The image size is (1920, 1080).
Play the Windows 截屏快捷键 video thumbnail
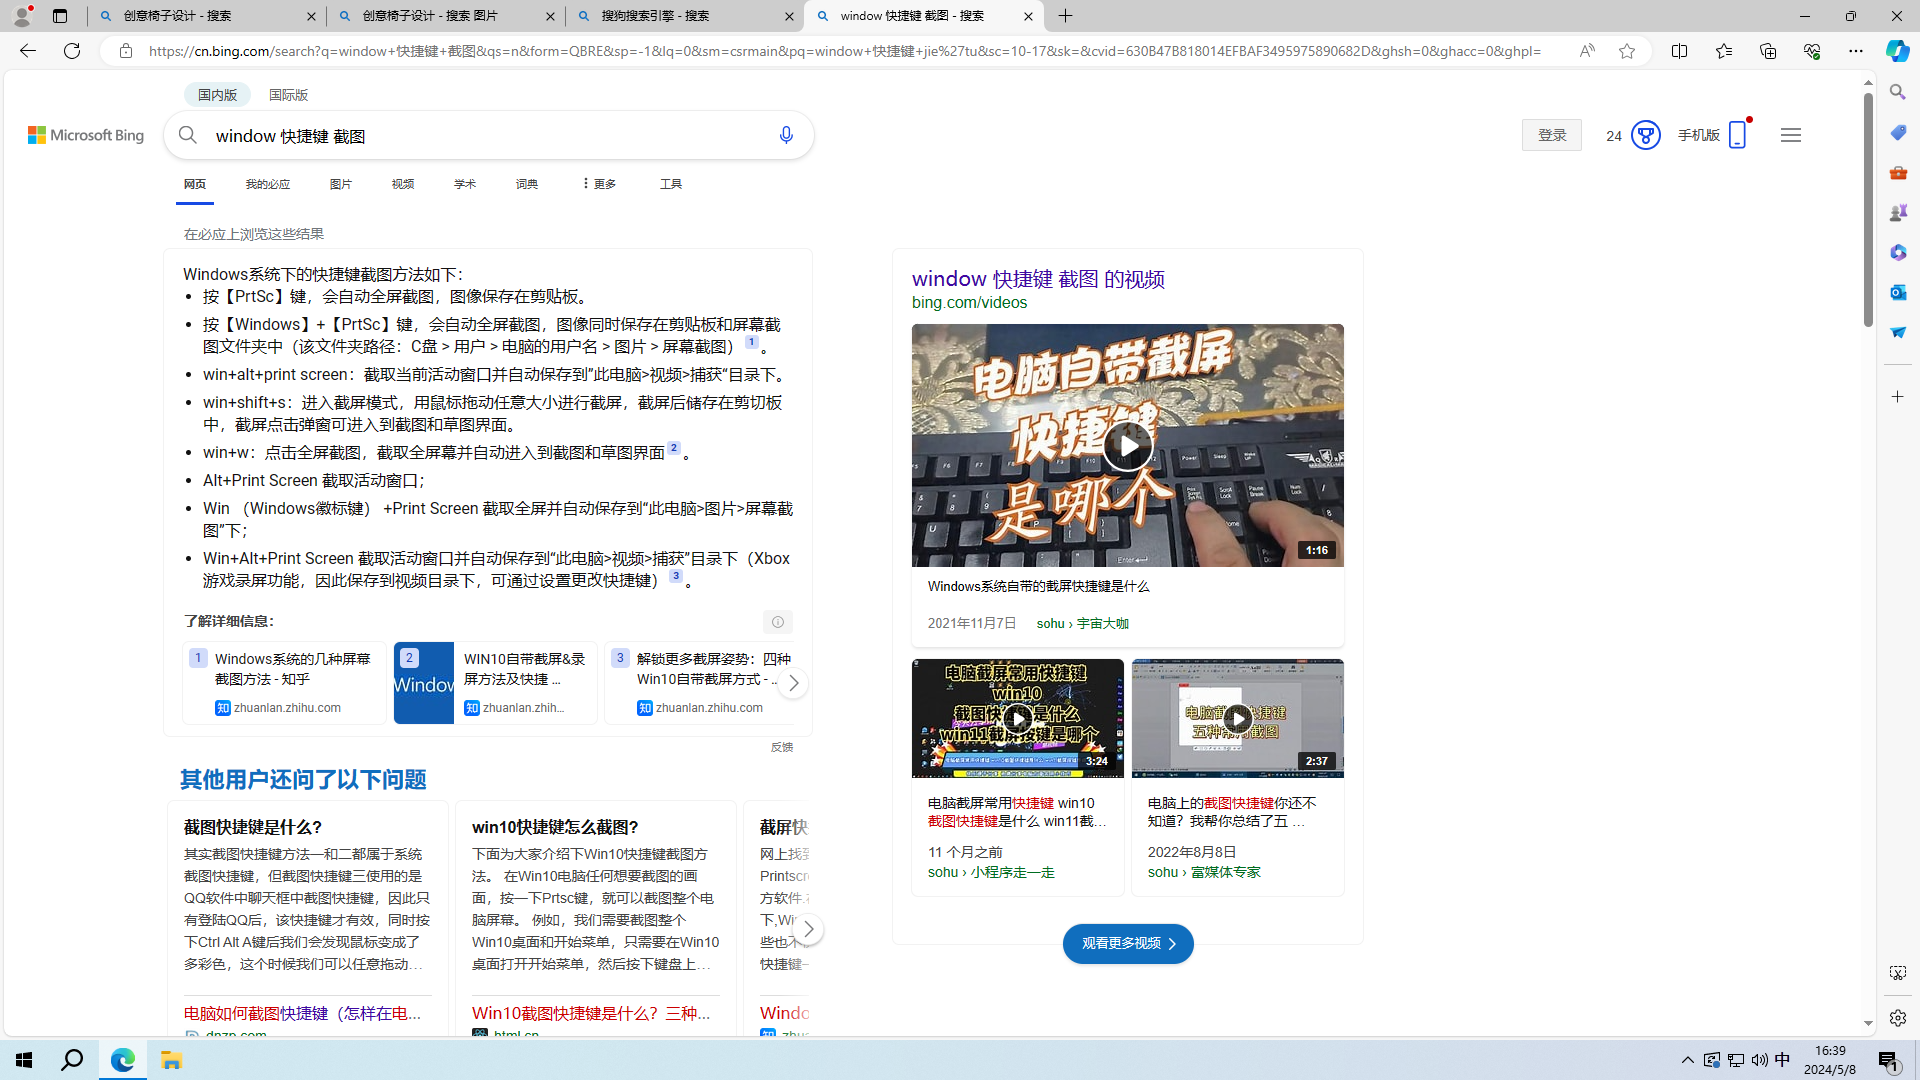coord(1128,445)
